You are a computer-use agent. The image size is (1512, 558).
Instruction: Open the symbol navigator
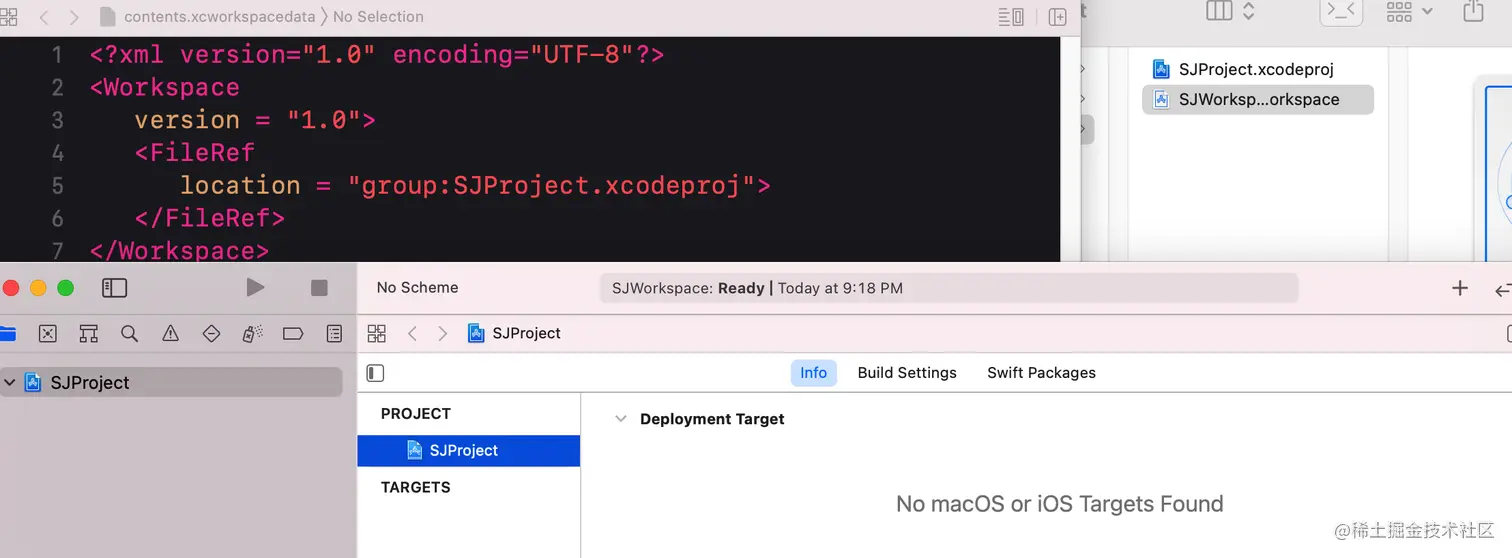tap(89, 334)
